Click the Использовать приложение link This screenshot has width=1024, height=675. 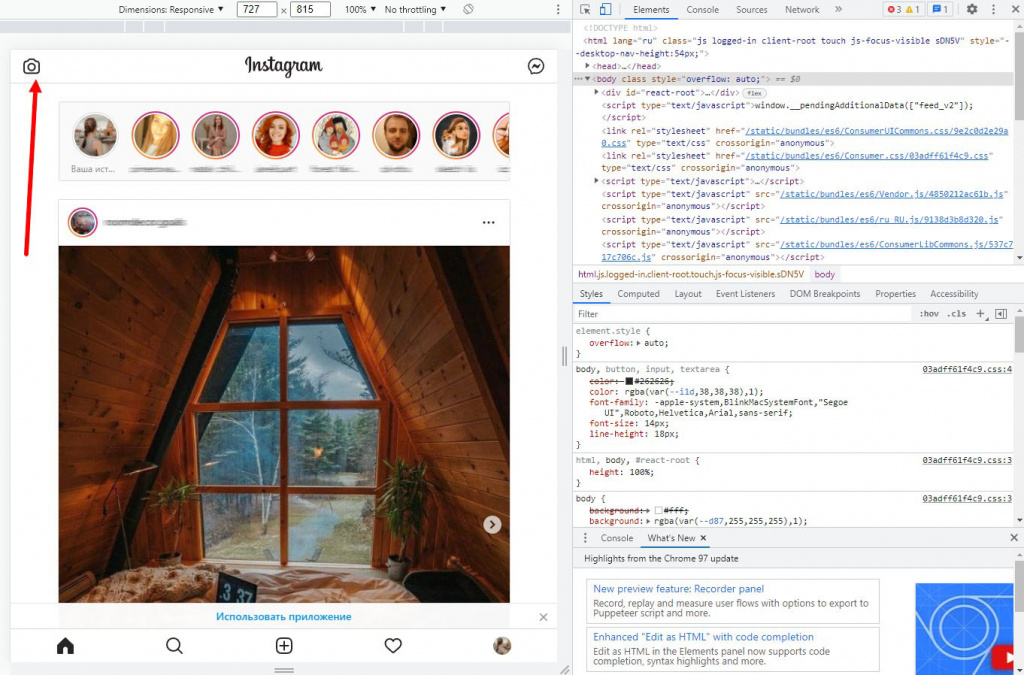[x=283, y=617]
